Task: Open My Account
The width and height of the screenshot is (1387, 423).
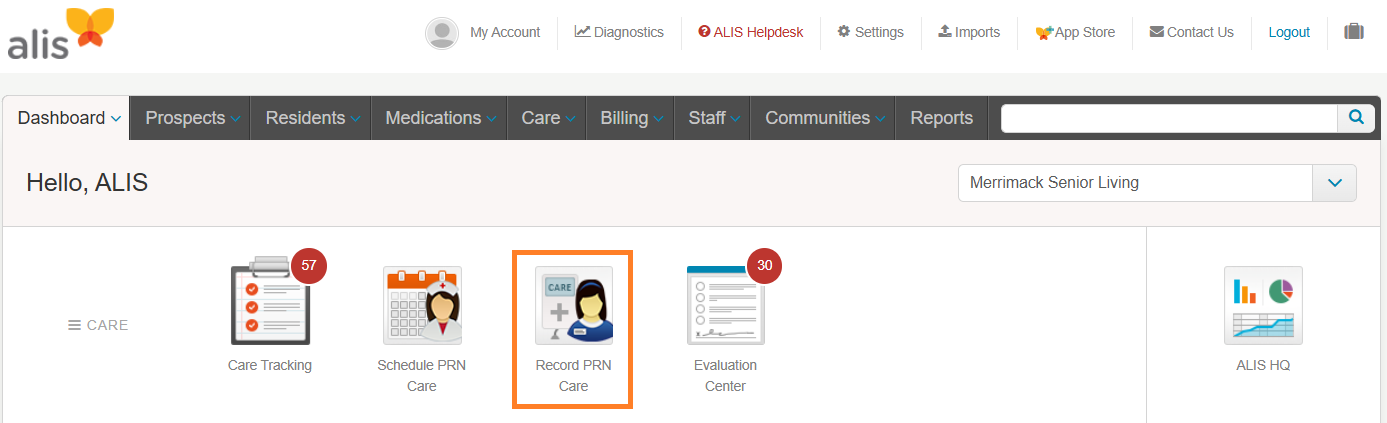Action: (x=505, y=32)
